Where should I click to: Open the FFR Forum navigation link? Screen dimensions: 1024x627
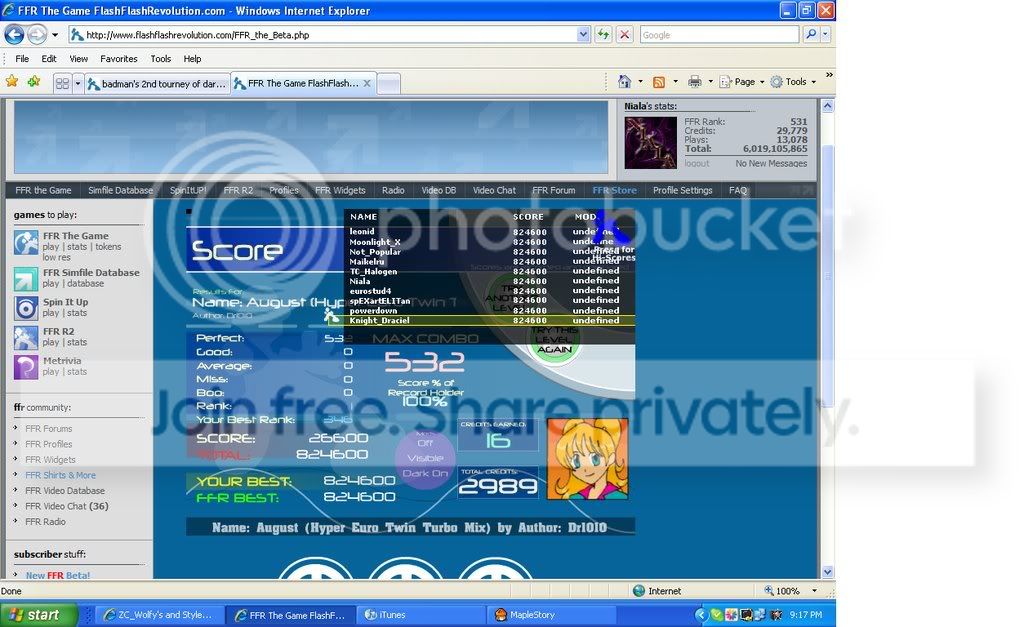coord(553,190)
